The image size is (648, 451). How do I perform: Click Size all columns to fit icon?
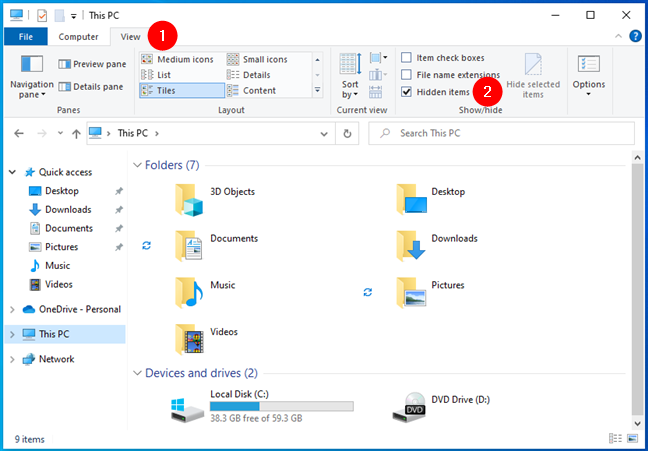[375, 92]
